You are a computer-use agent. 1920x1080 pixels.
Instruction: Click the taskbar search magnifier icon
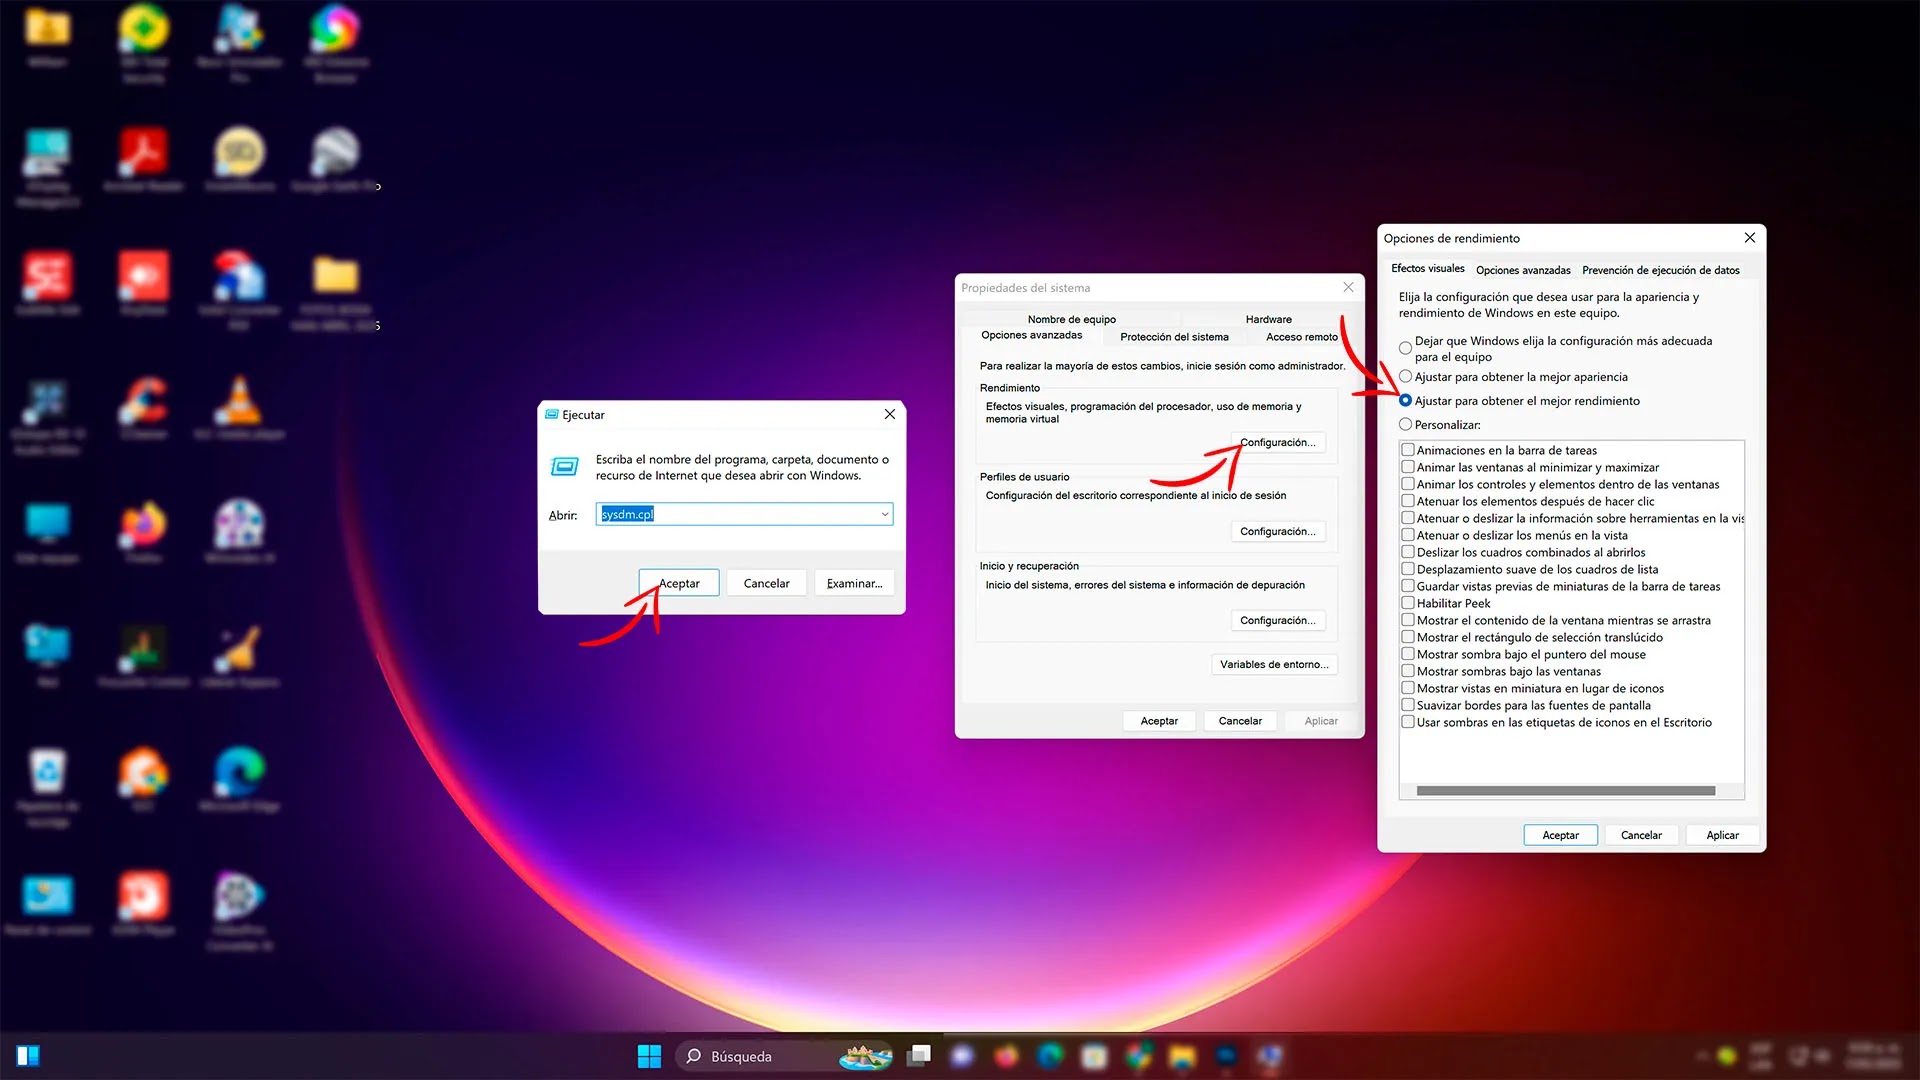coord(694,1056)
